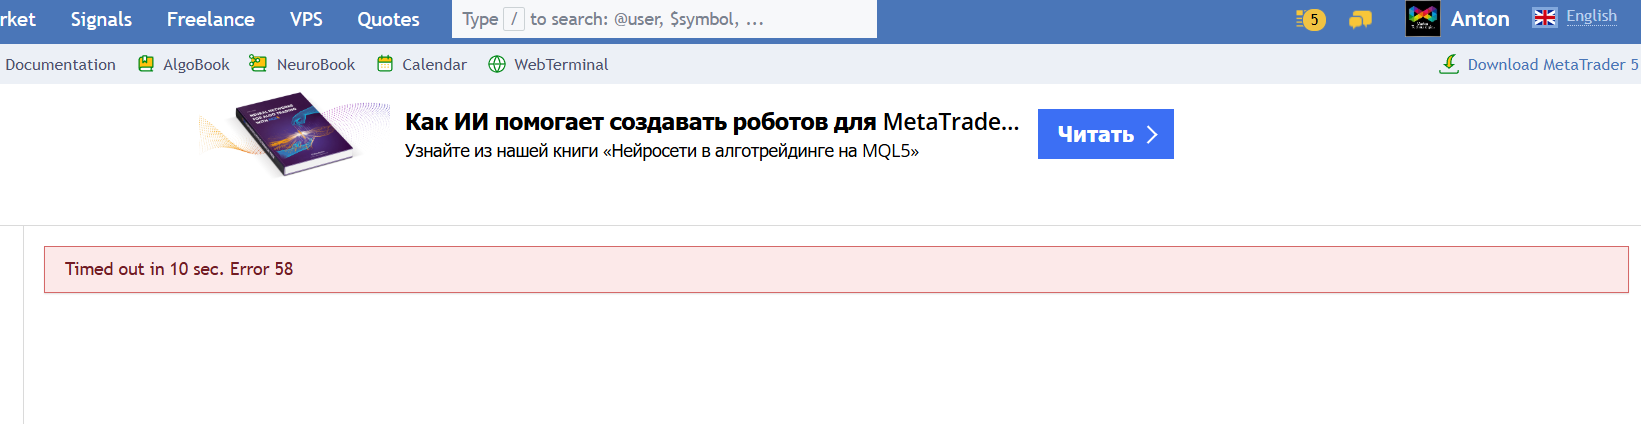Click the WebTerminal globe icon
The image size is (1641, 424).
pos(497,64)
